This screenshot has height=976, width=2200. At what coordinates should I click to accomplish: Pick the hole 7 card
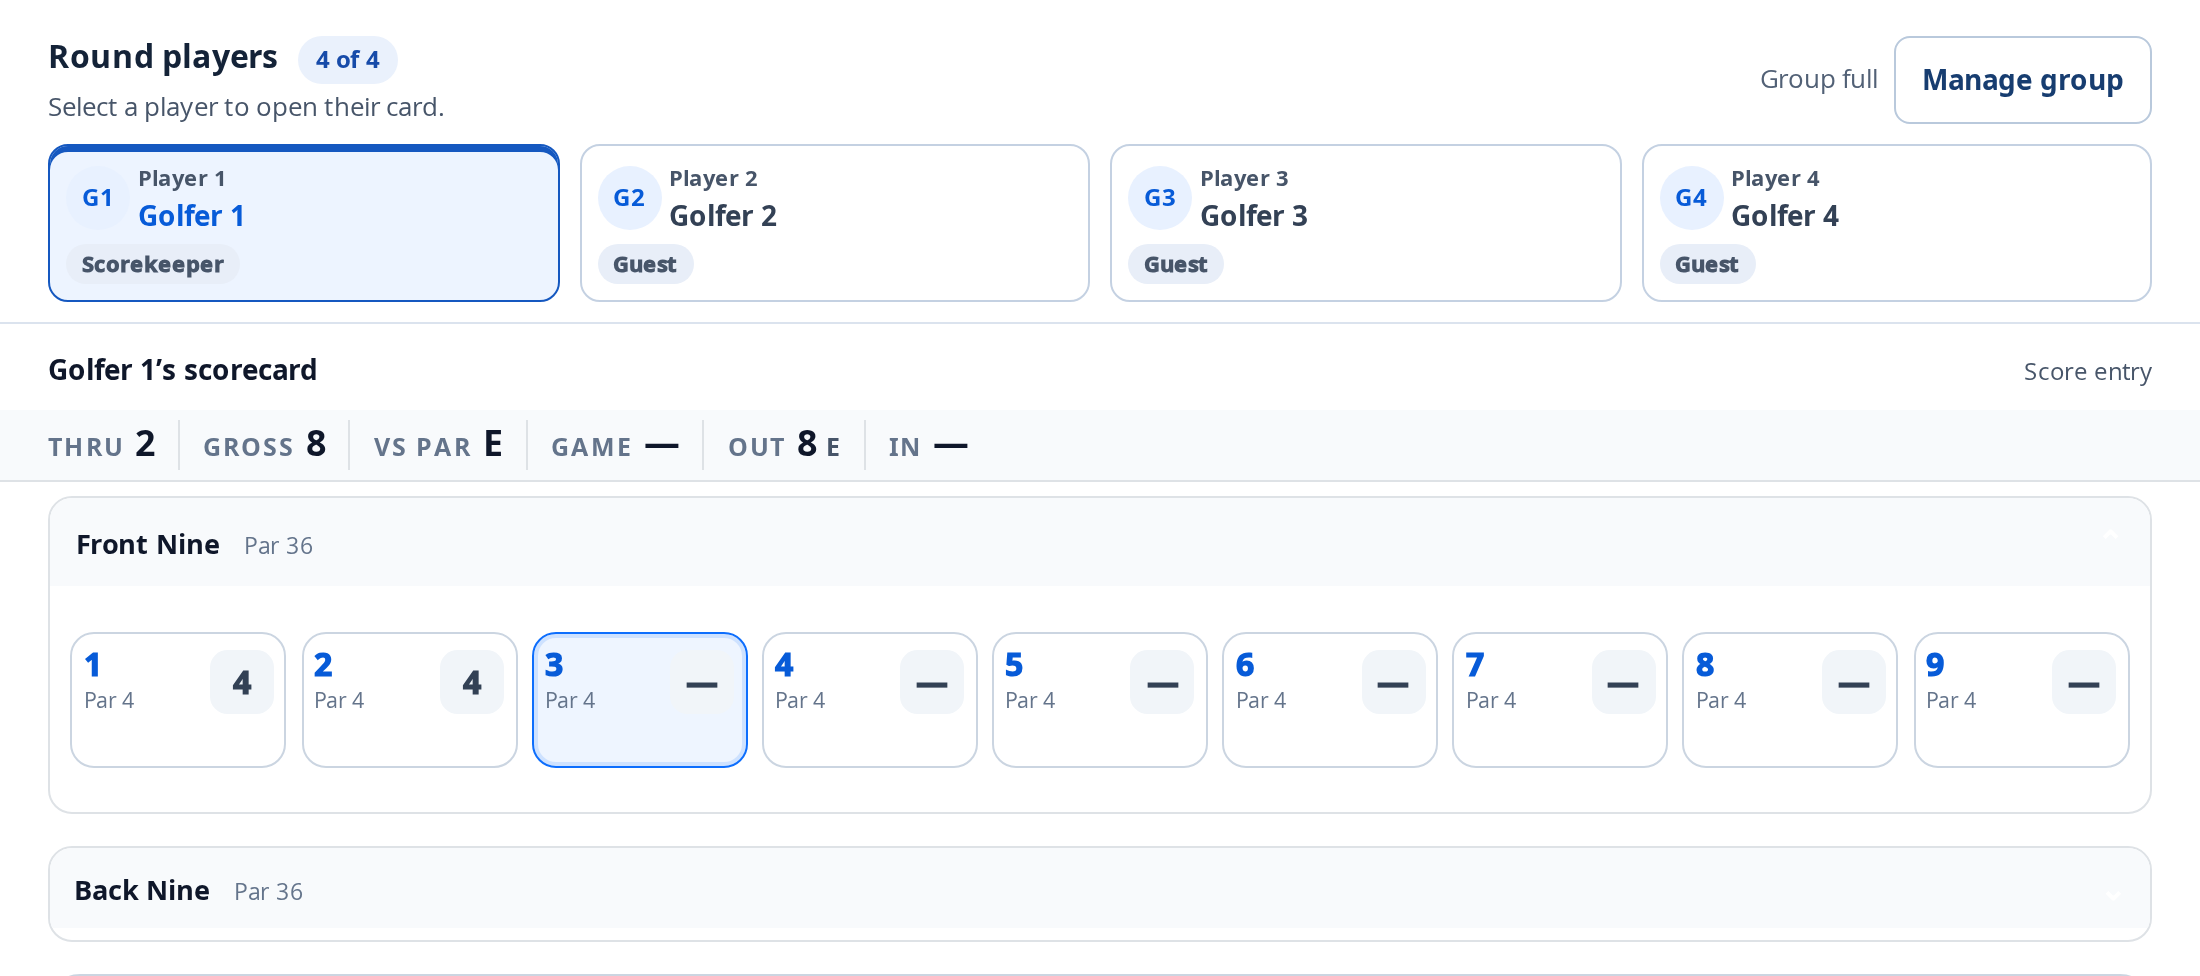coord(1560,700)
